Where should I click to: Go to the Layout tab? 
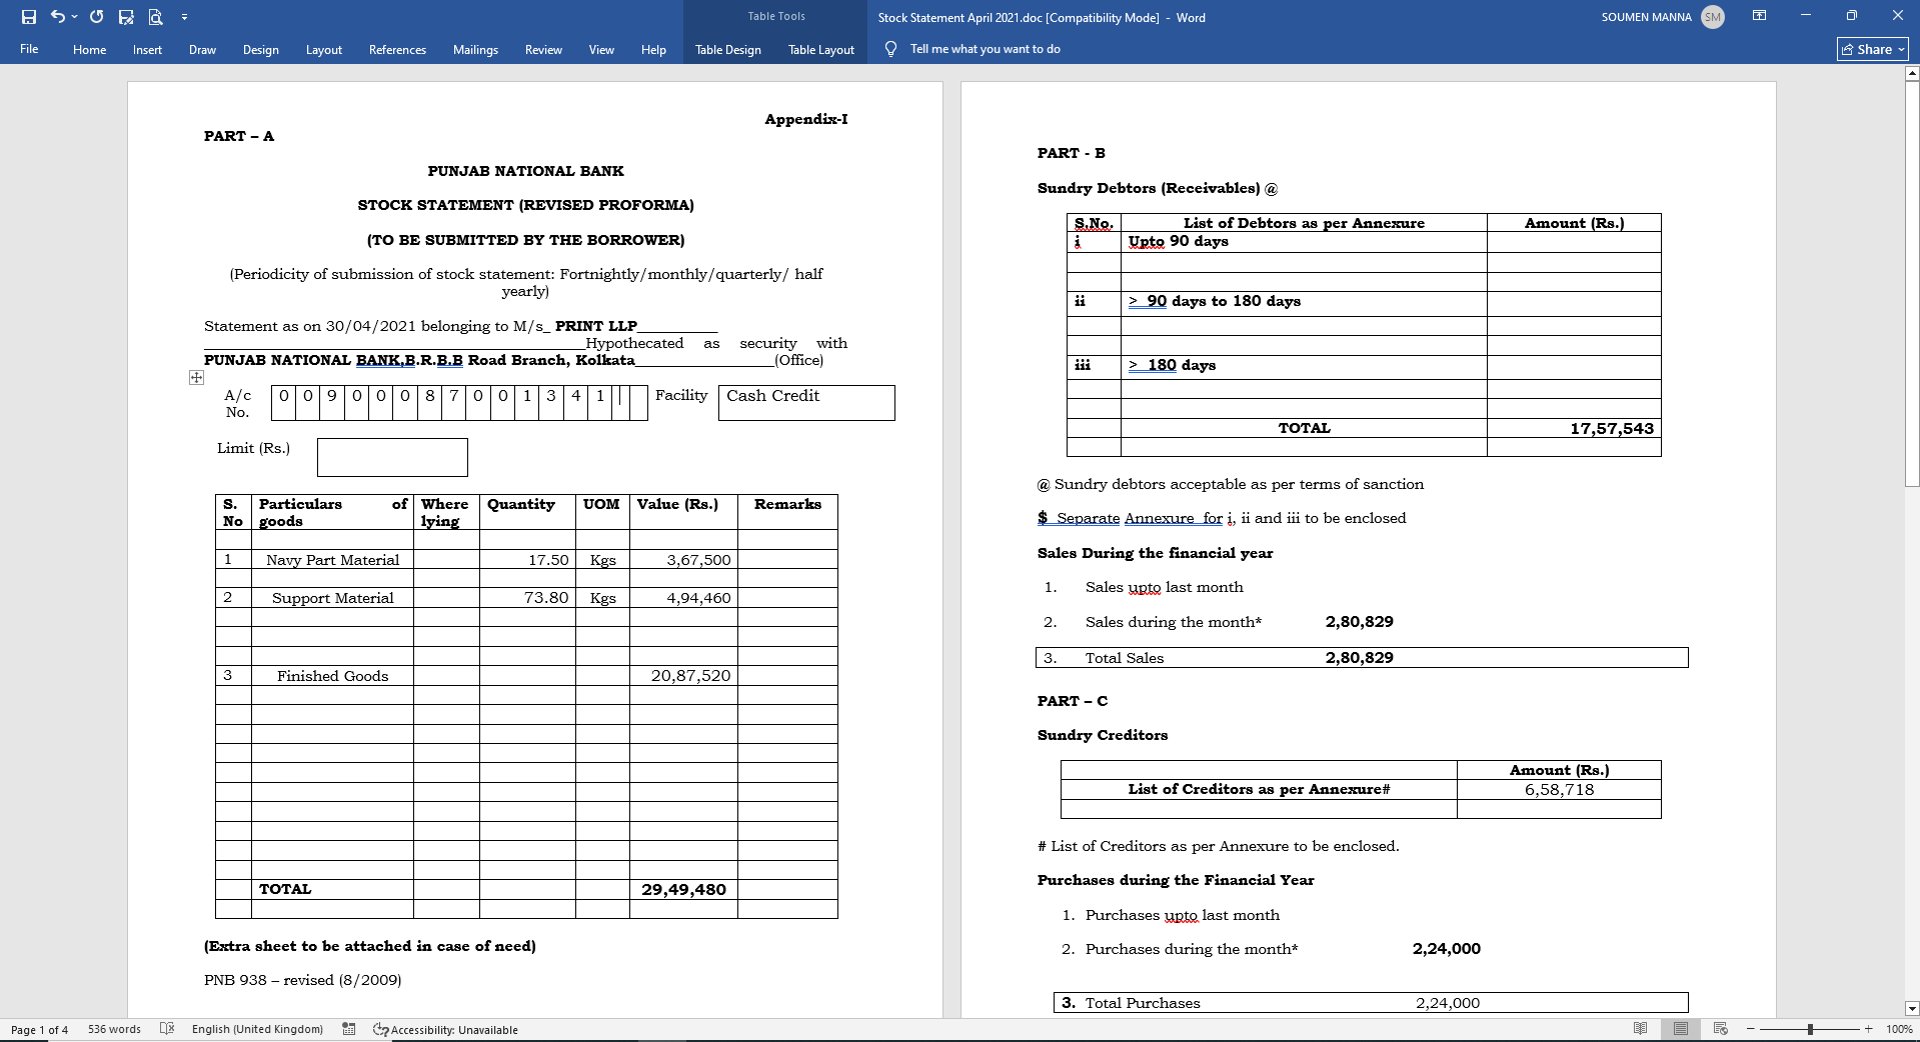pos(323,50)
